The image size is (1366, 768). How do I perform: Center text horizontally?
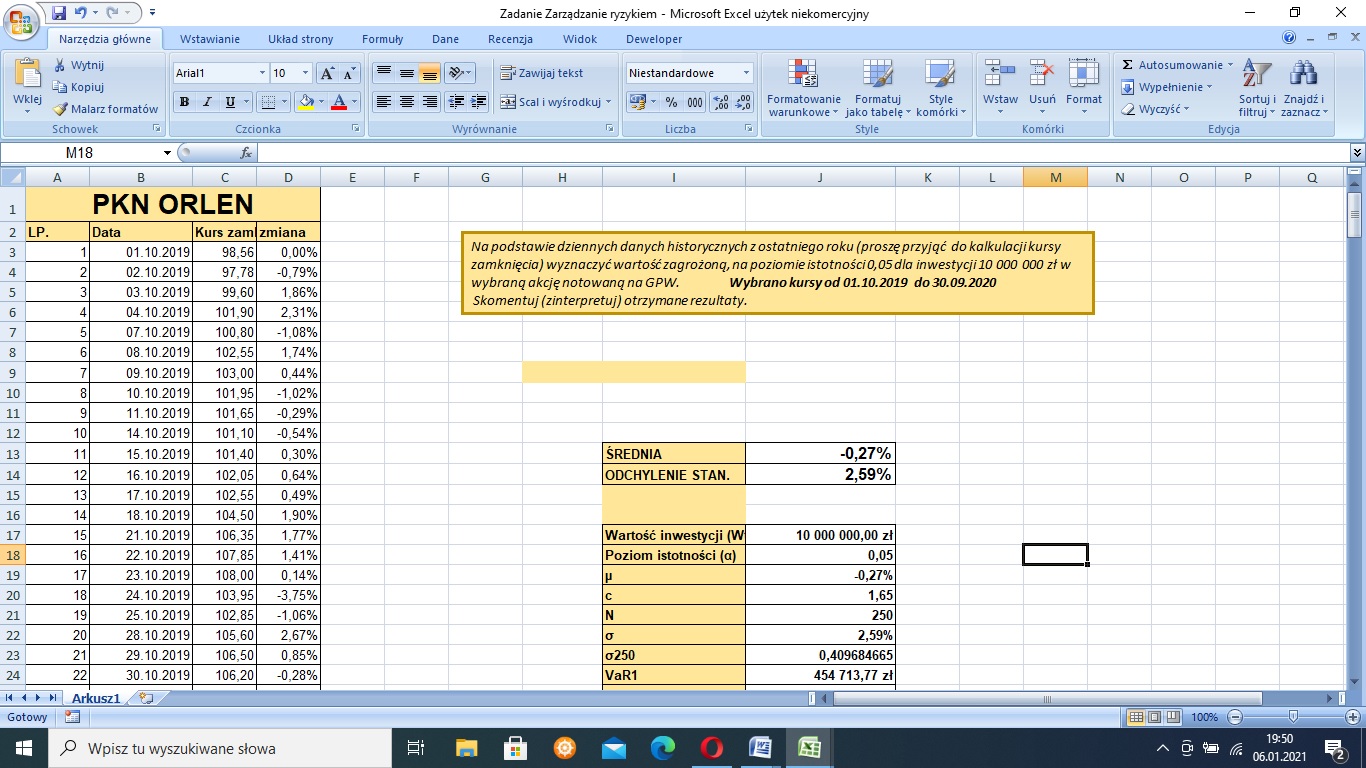tap(406, 102)
